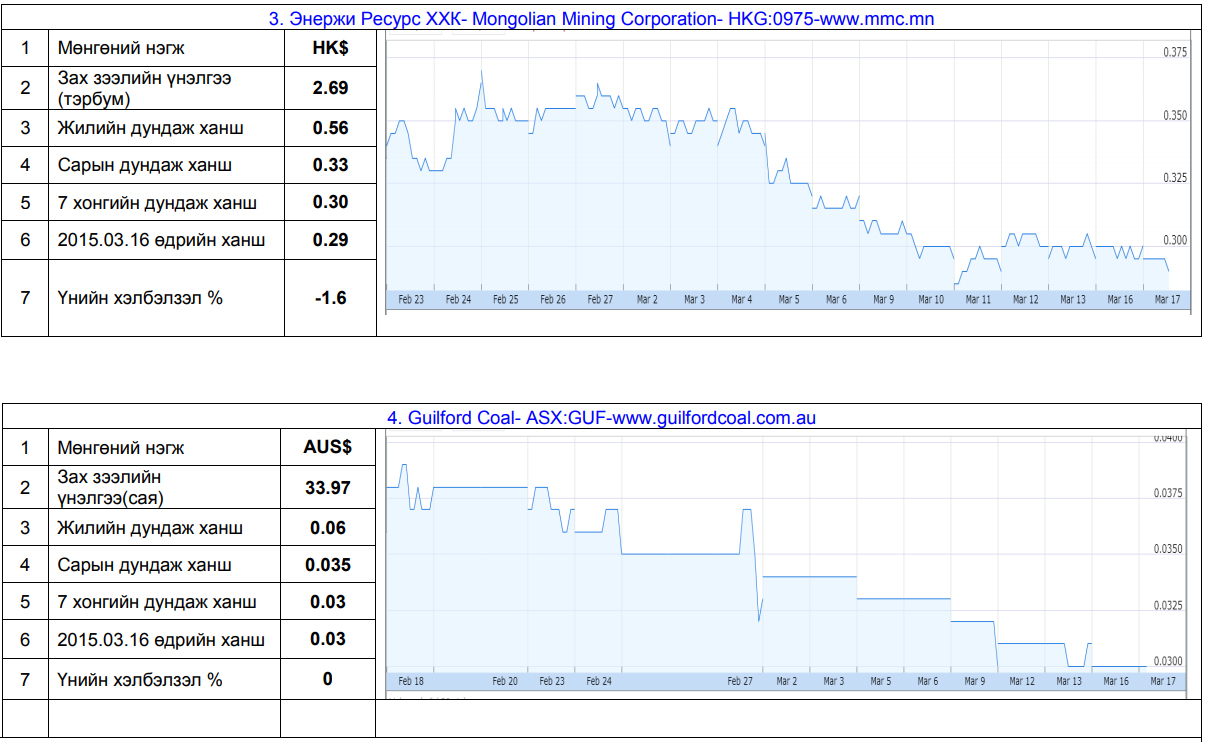
Task: Click the 0.0350 price label on Guilford chart
Action: coord(1169,549)
